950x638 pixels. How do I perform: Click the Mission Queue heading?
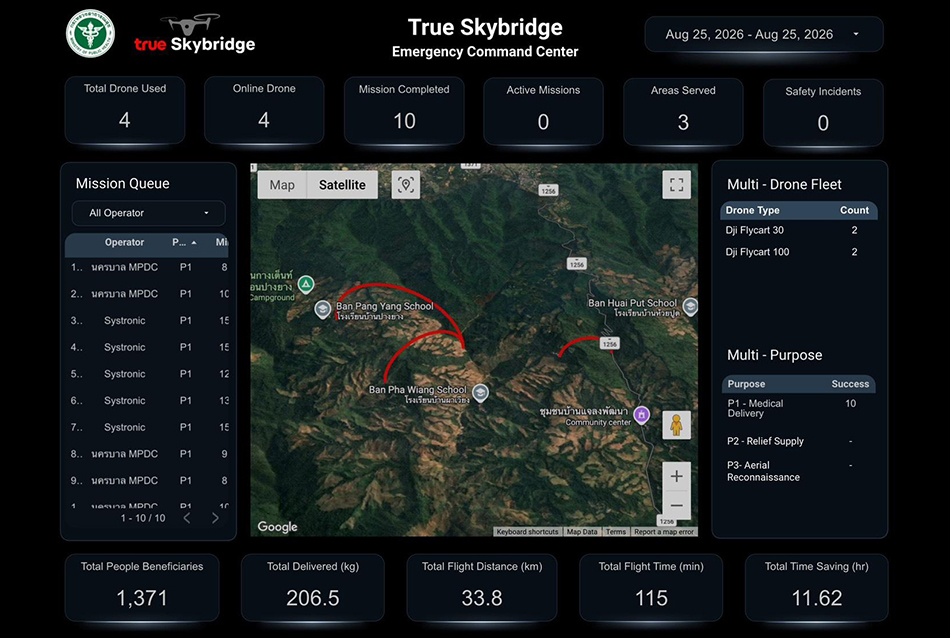[122, 184]
